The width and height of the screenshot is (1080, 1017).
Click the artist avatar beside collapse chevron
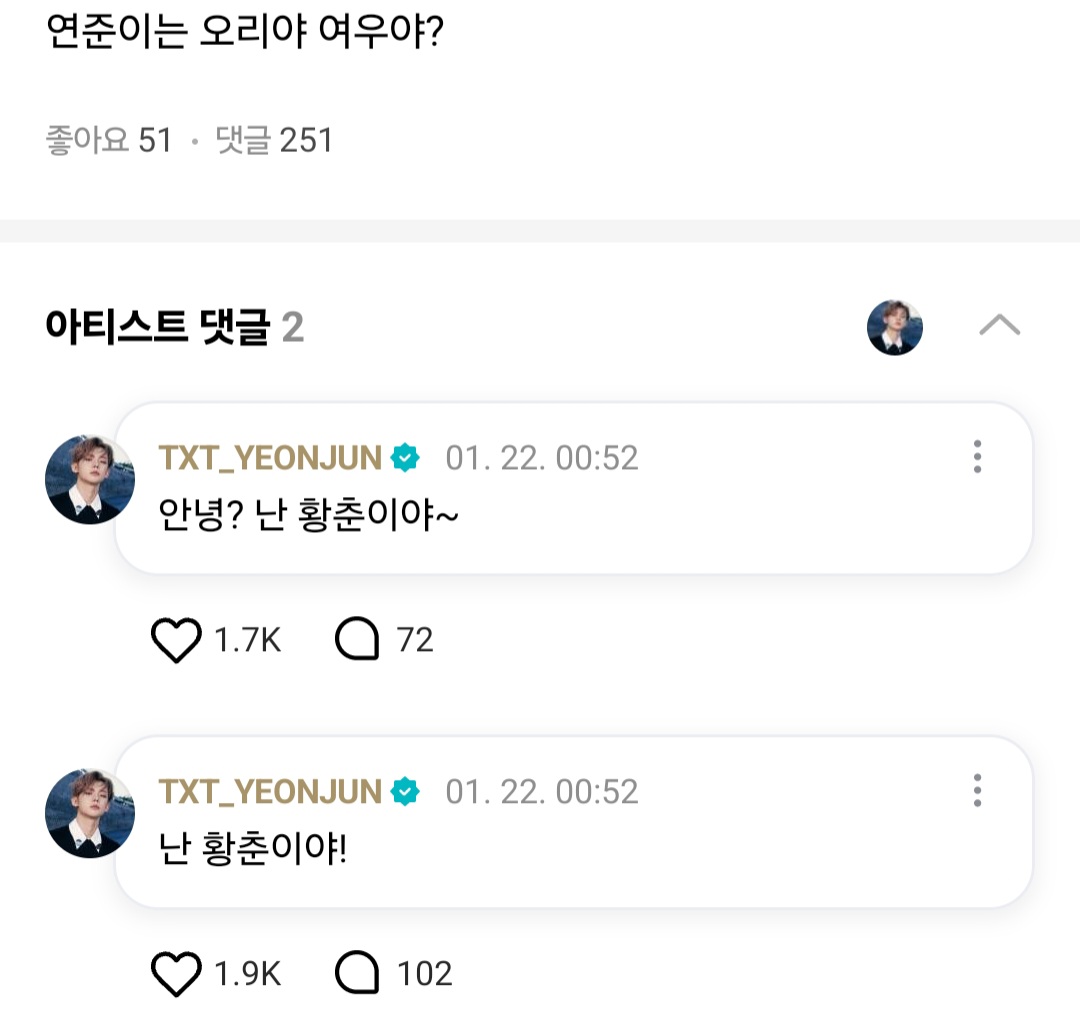895,327
